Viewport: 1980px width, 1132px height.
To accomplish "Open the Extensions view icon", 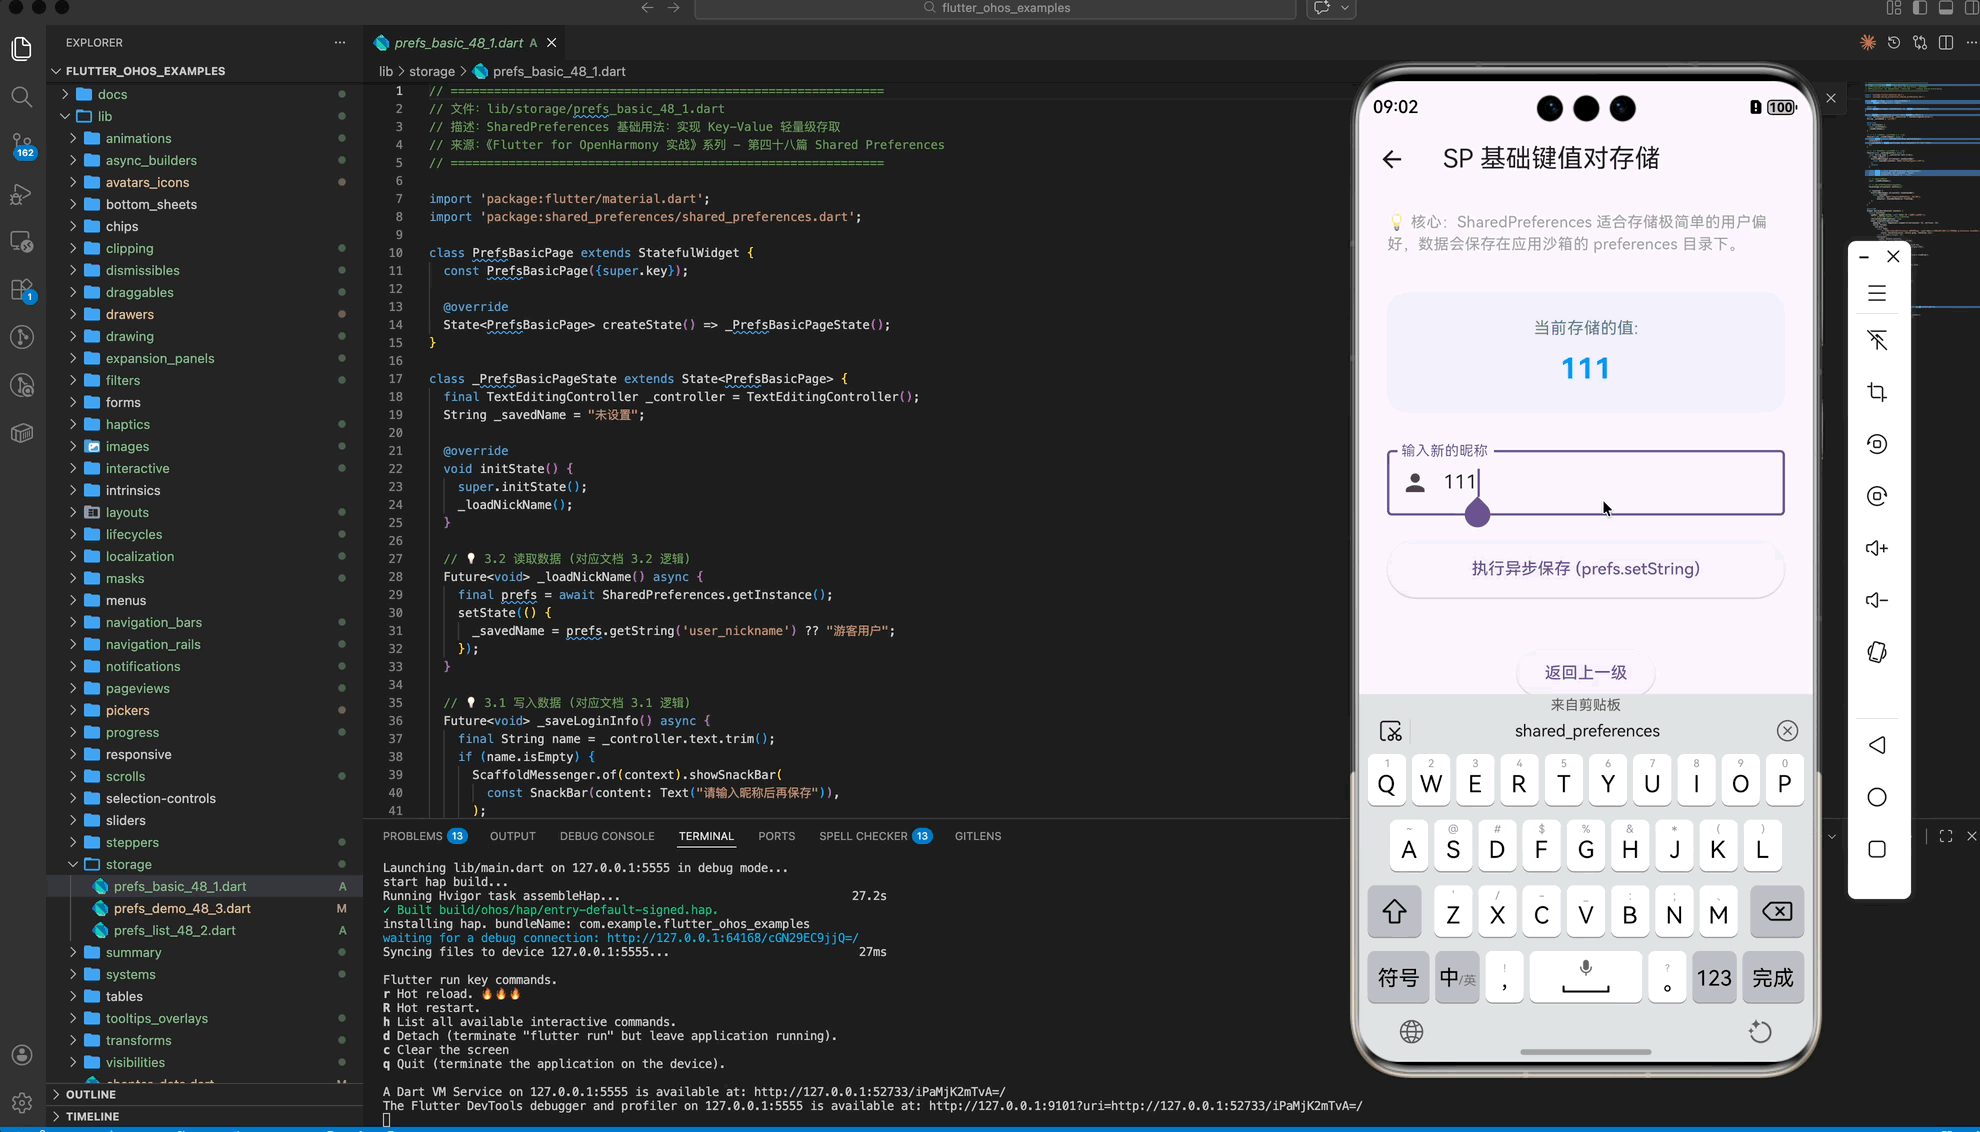I will [21, 290].
